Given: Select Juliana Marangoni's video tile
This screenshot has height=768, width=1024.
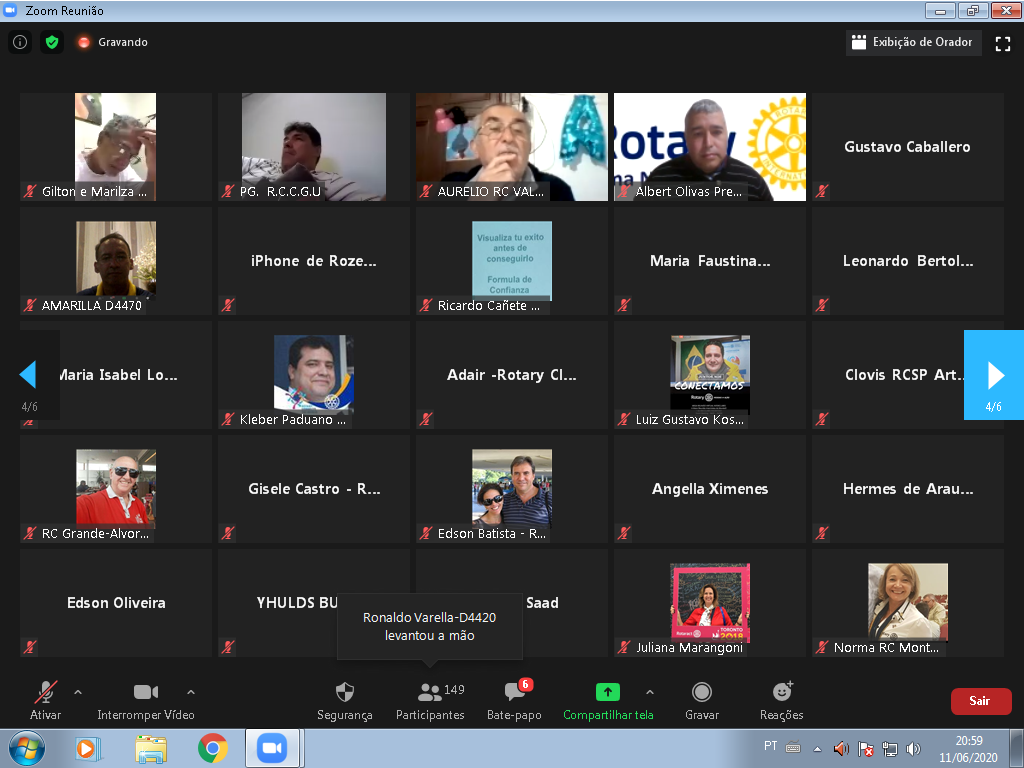Looking at the screenshot, I should (709, 602).
